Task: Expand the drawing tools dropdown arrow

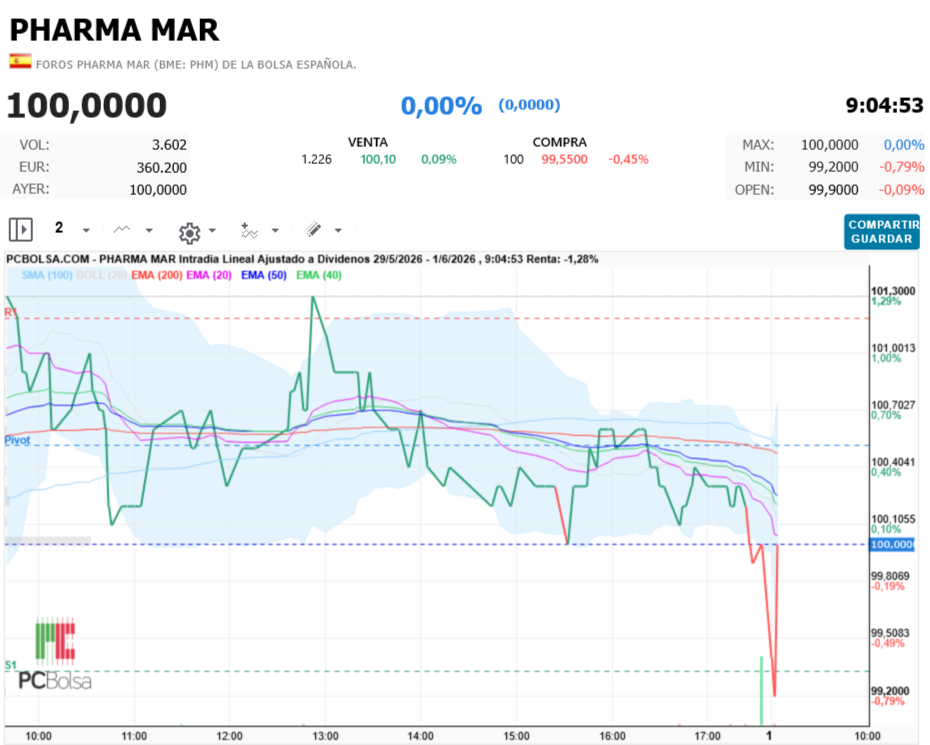Action: point(338,230)
